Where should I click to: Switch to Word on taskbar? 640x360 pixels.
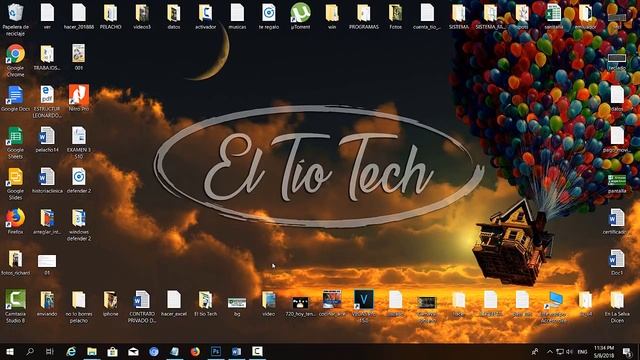click(x=237, y=352)
